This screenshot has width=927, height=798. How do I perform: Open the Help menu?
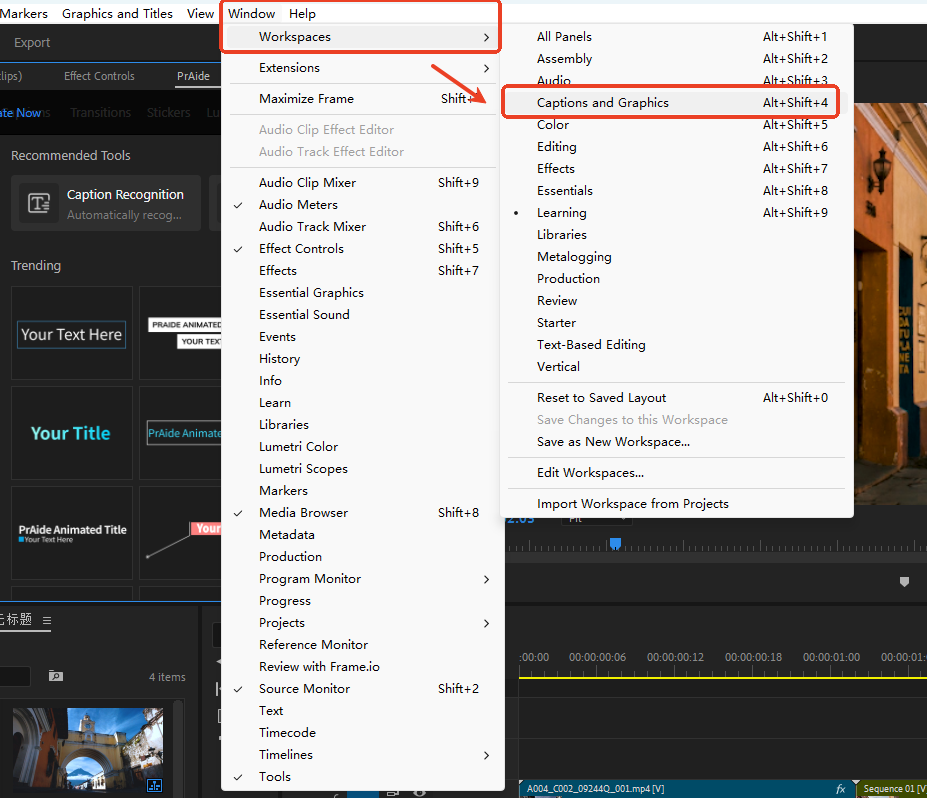point(302,13)
